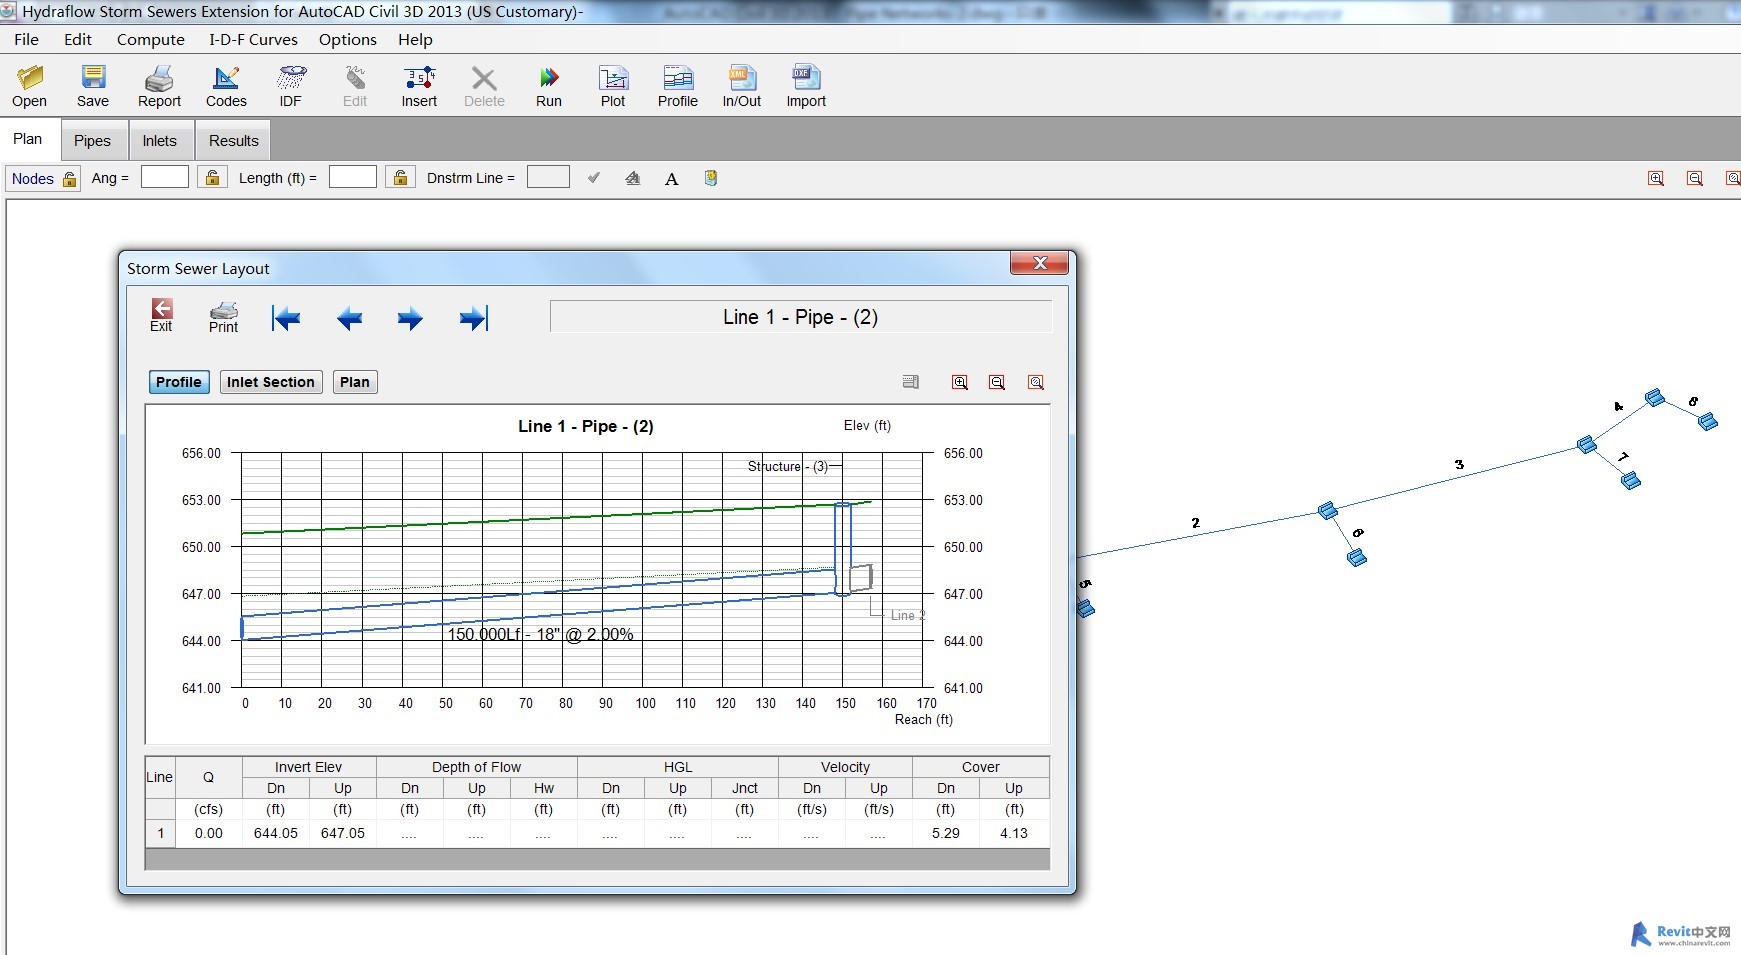Select the Plan tab

point(28,139)
